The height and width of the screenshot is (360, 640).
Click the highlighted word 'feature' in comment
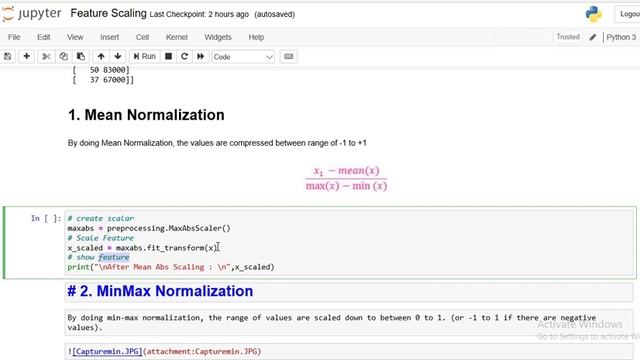pos(114,257)
